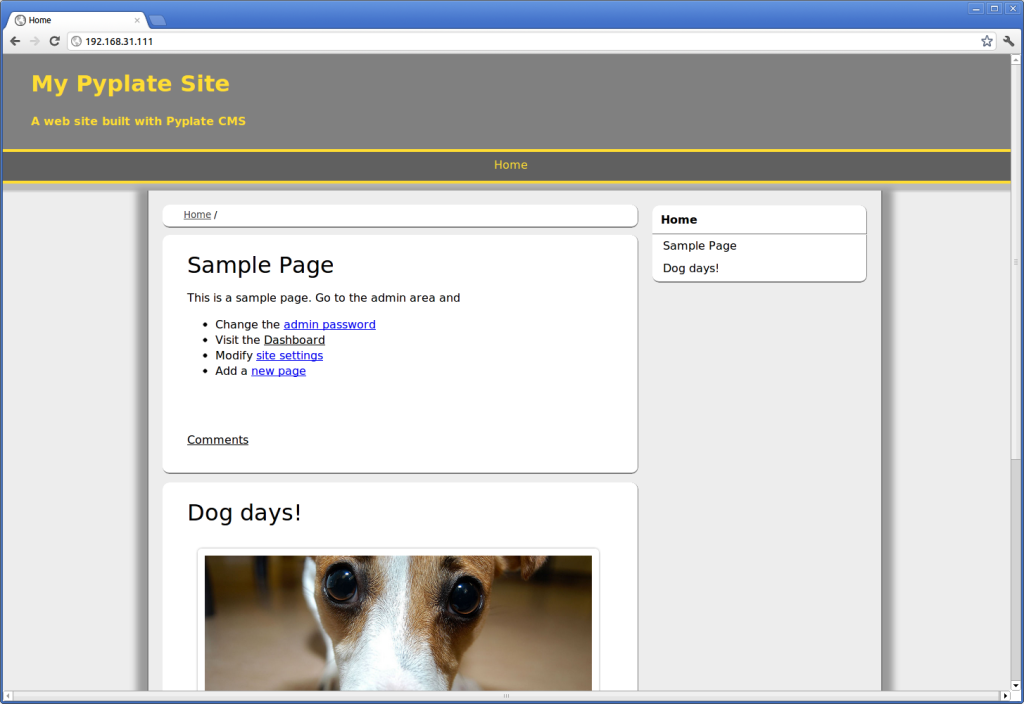
Task: Go back using the browser back arrow
Action: 15,41
